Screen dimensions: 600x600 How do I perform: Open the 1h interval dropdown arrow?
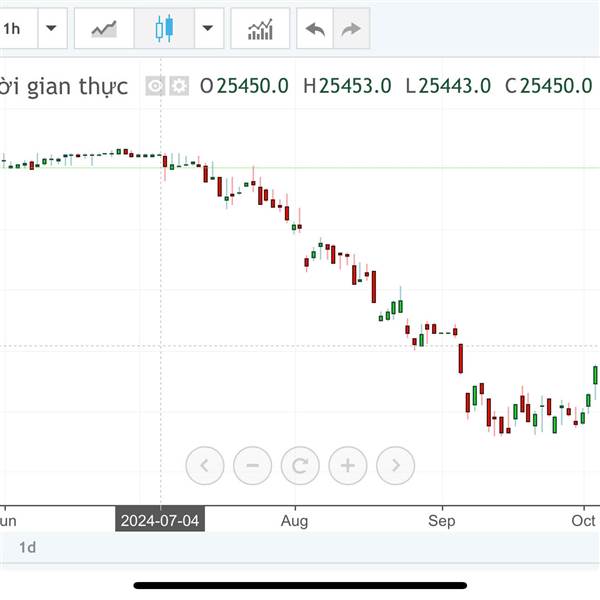pyautogui.click(x=52, y=28)
